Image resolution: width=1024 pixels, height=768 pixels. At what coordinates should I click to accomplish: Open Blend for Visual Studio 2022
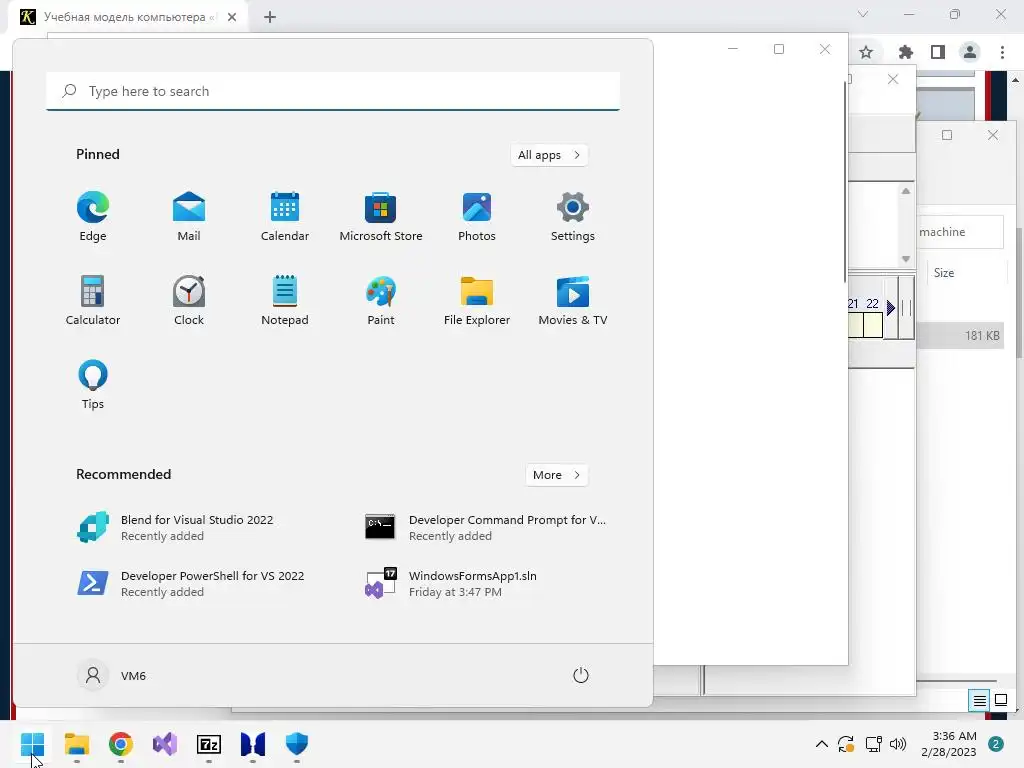pos(196,528)
